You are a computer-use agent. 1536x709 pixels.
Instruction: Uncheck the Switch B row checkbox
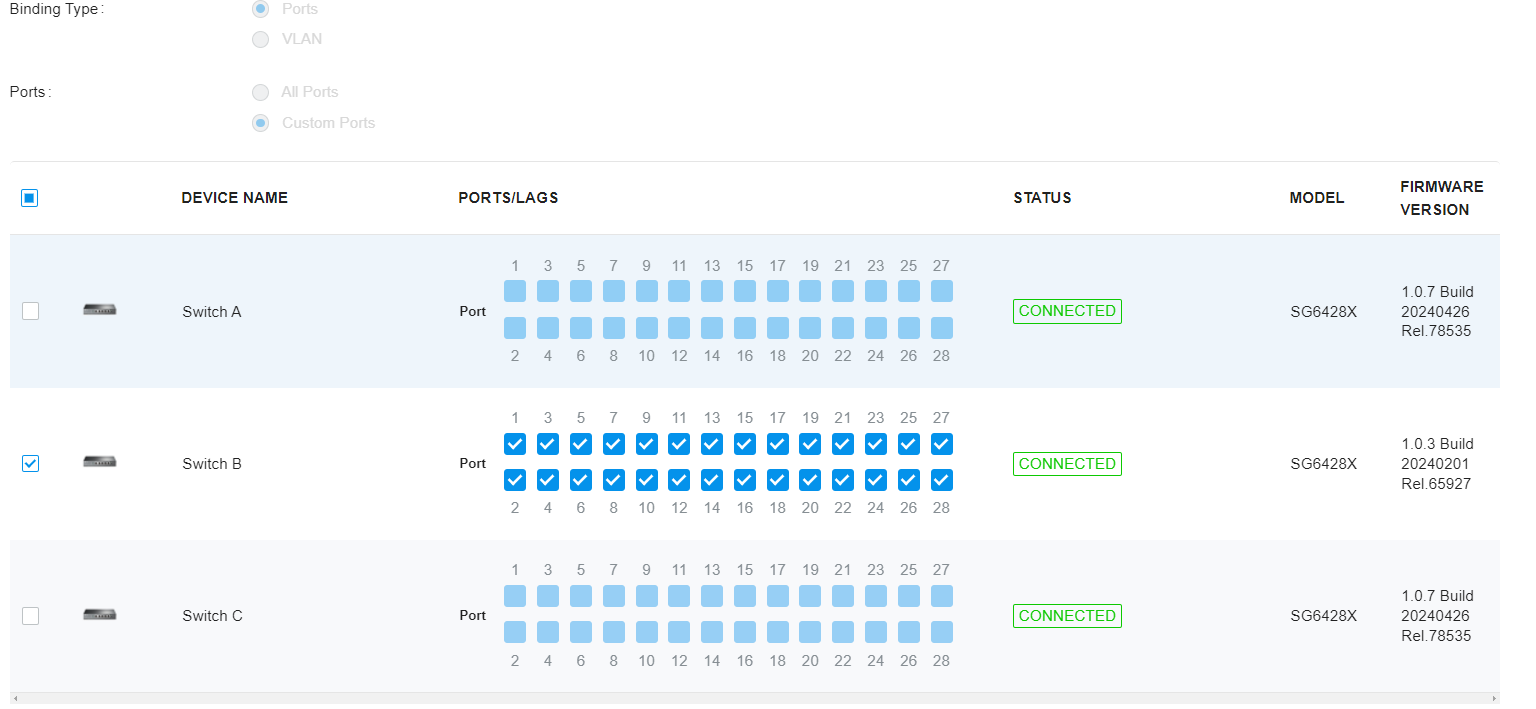[x=30, y=463]
